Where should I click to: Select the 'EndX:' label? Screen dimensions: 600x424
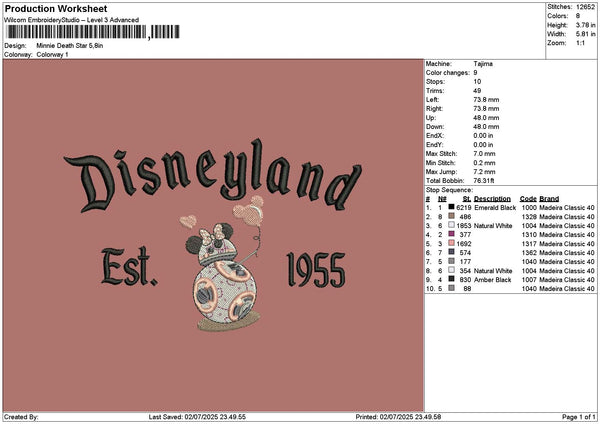tap(434, 136)
